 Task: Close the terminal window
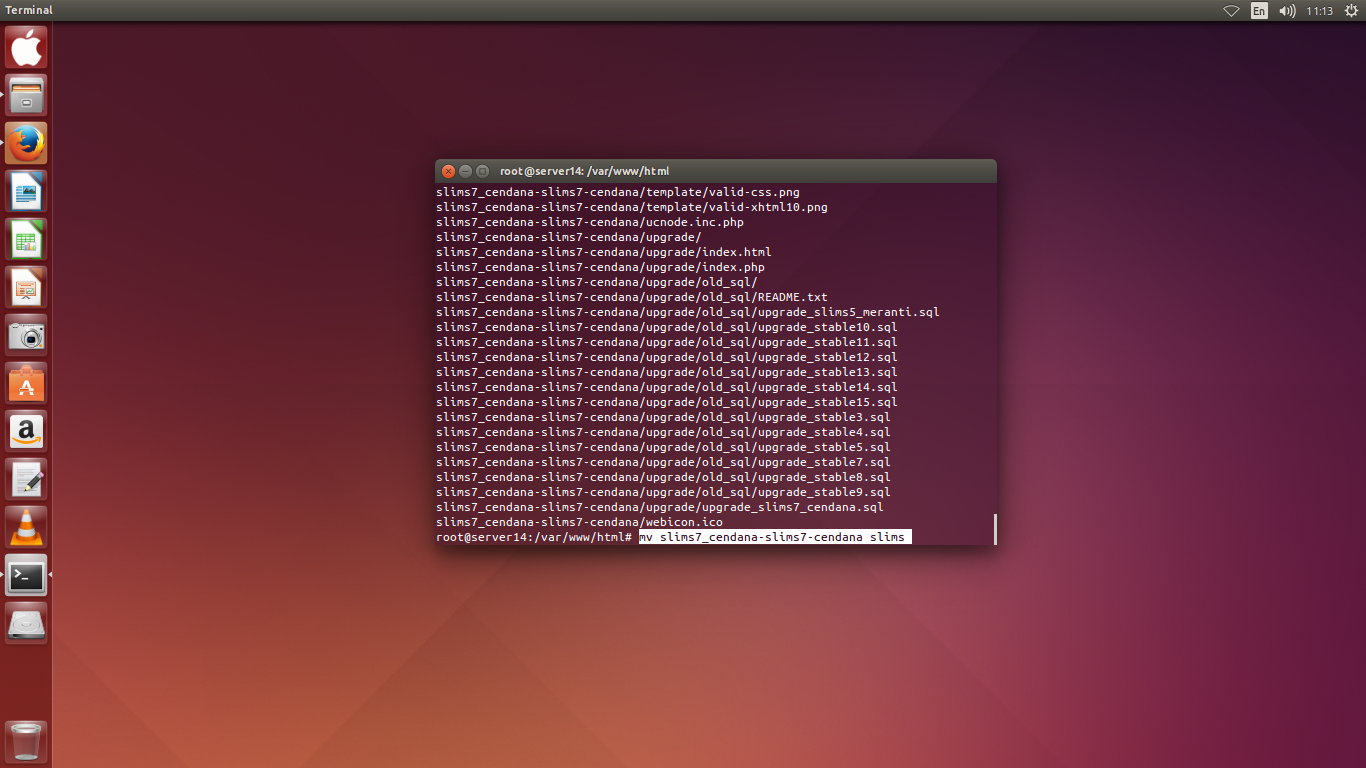pyautogui.click(x=449, y=171)
